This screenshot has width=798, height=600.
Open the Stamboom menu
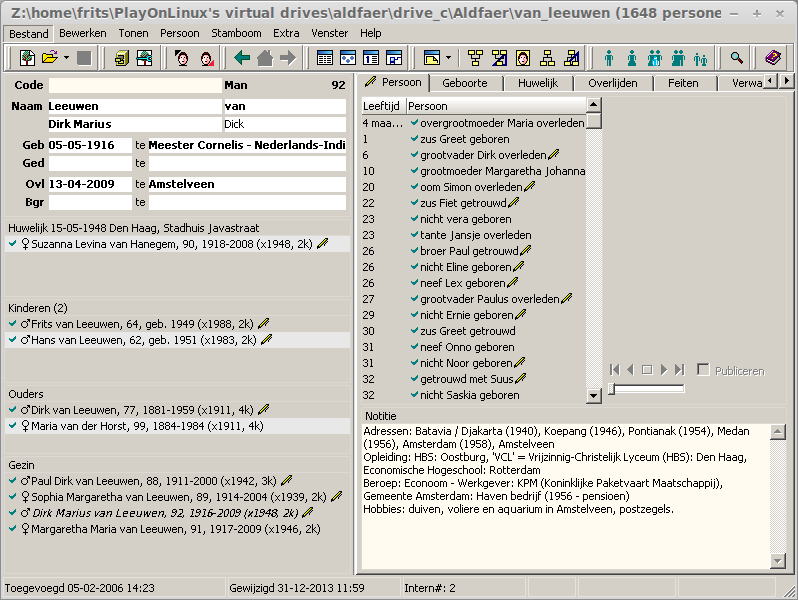(x=236, y=33)
